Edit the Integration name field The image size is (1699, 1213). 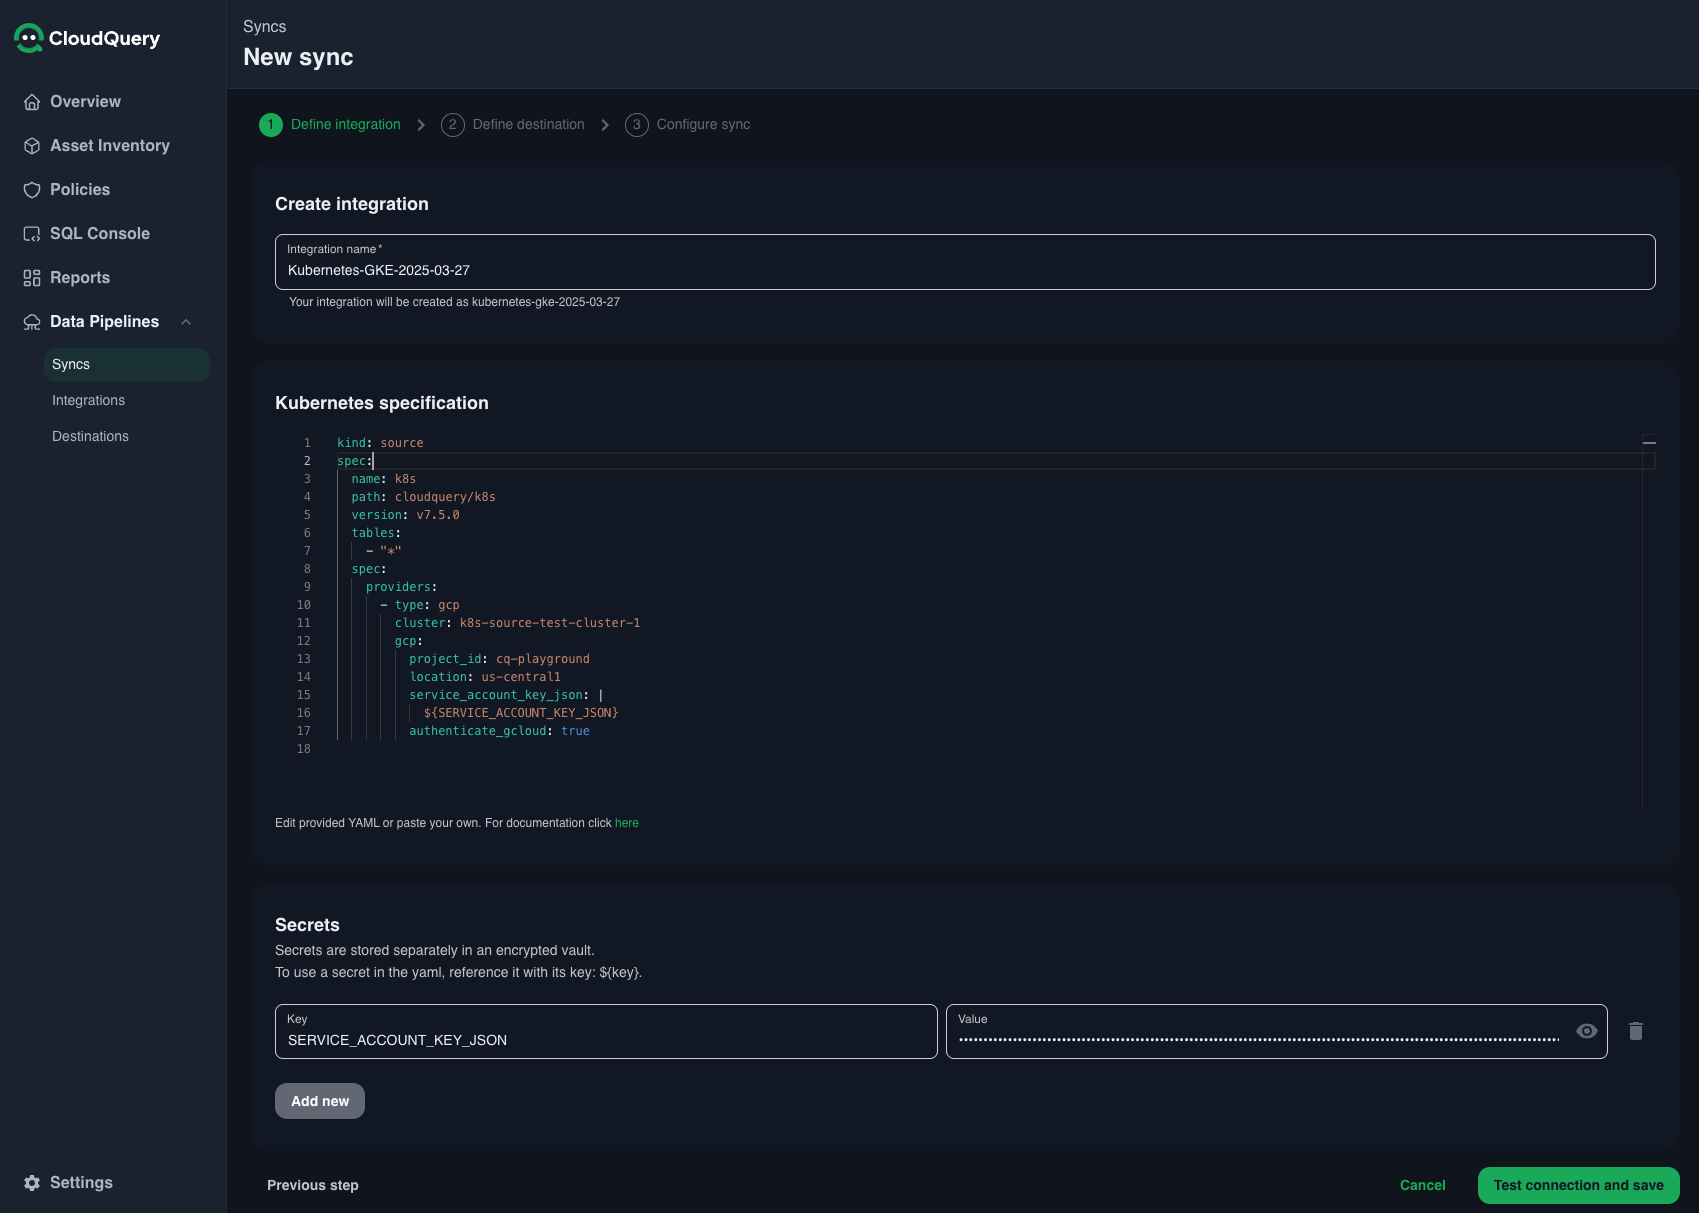(965, 262)
